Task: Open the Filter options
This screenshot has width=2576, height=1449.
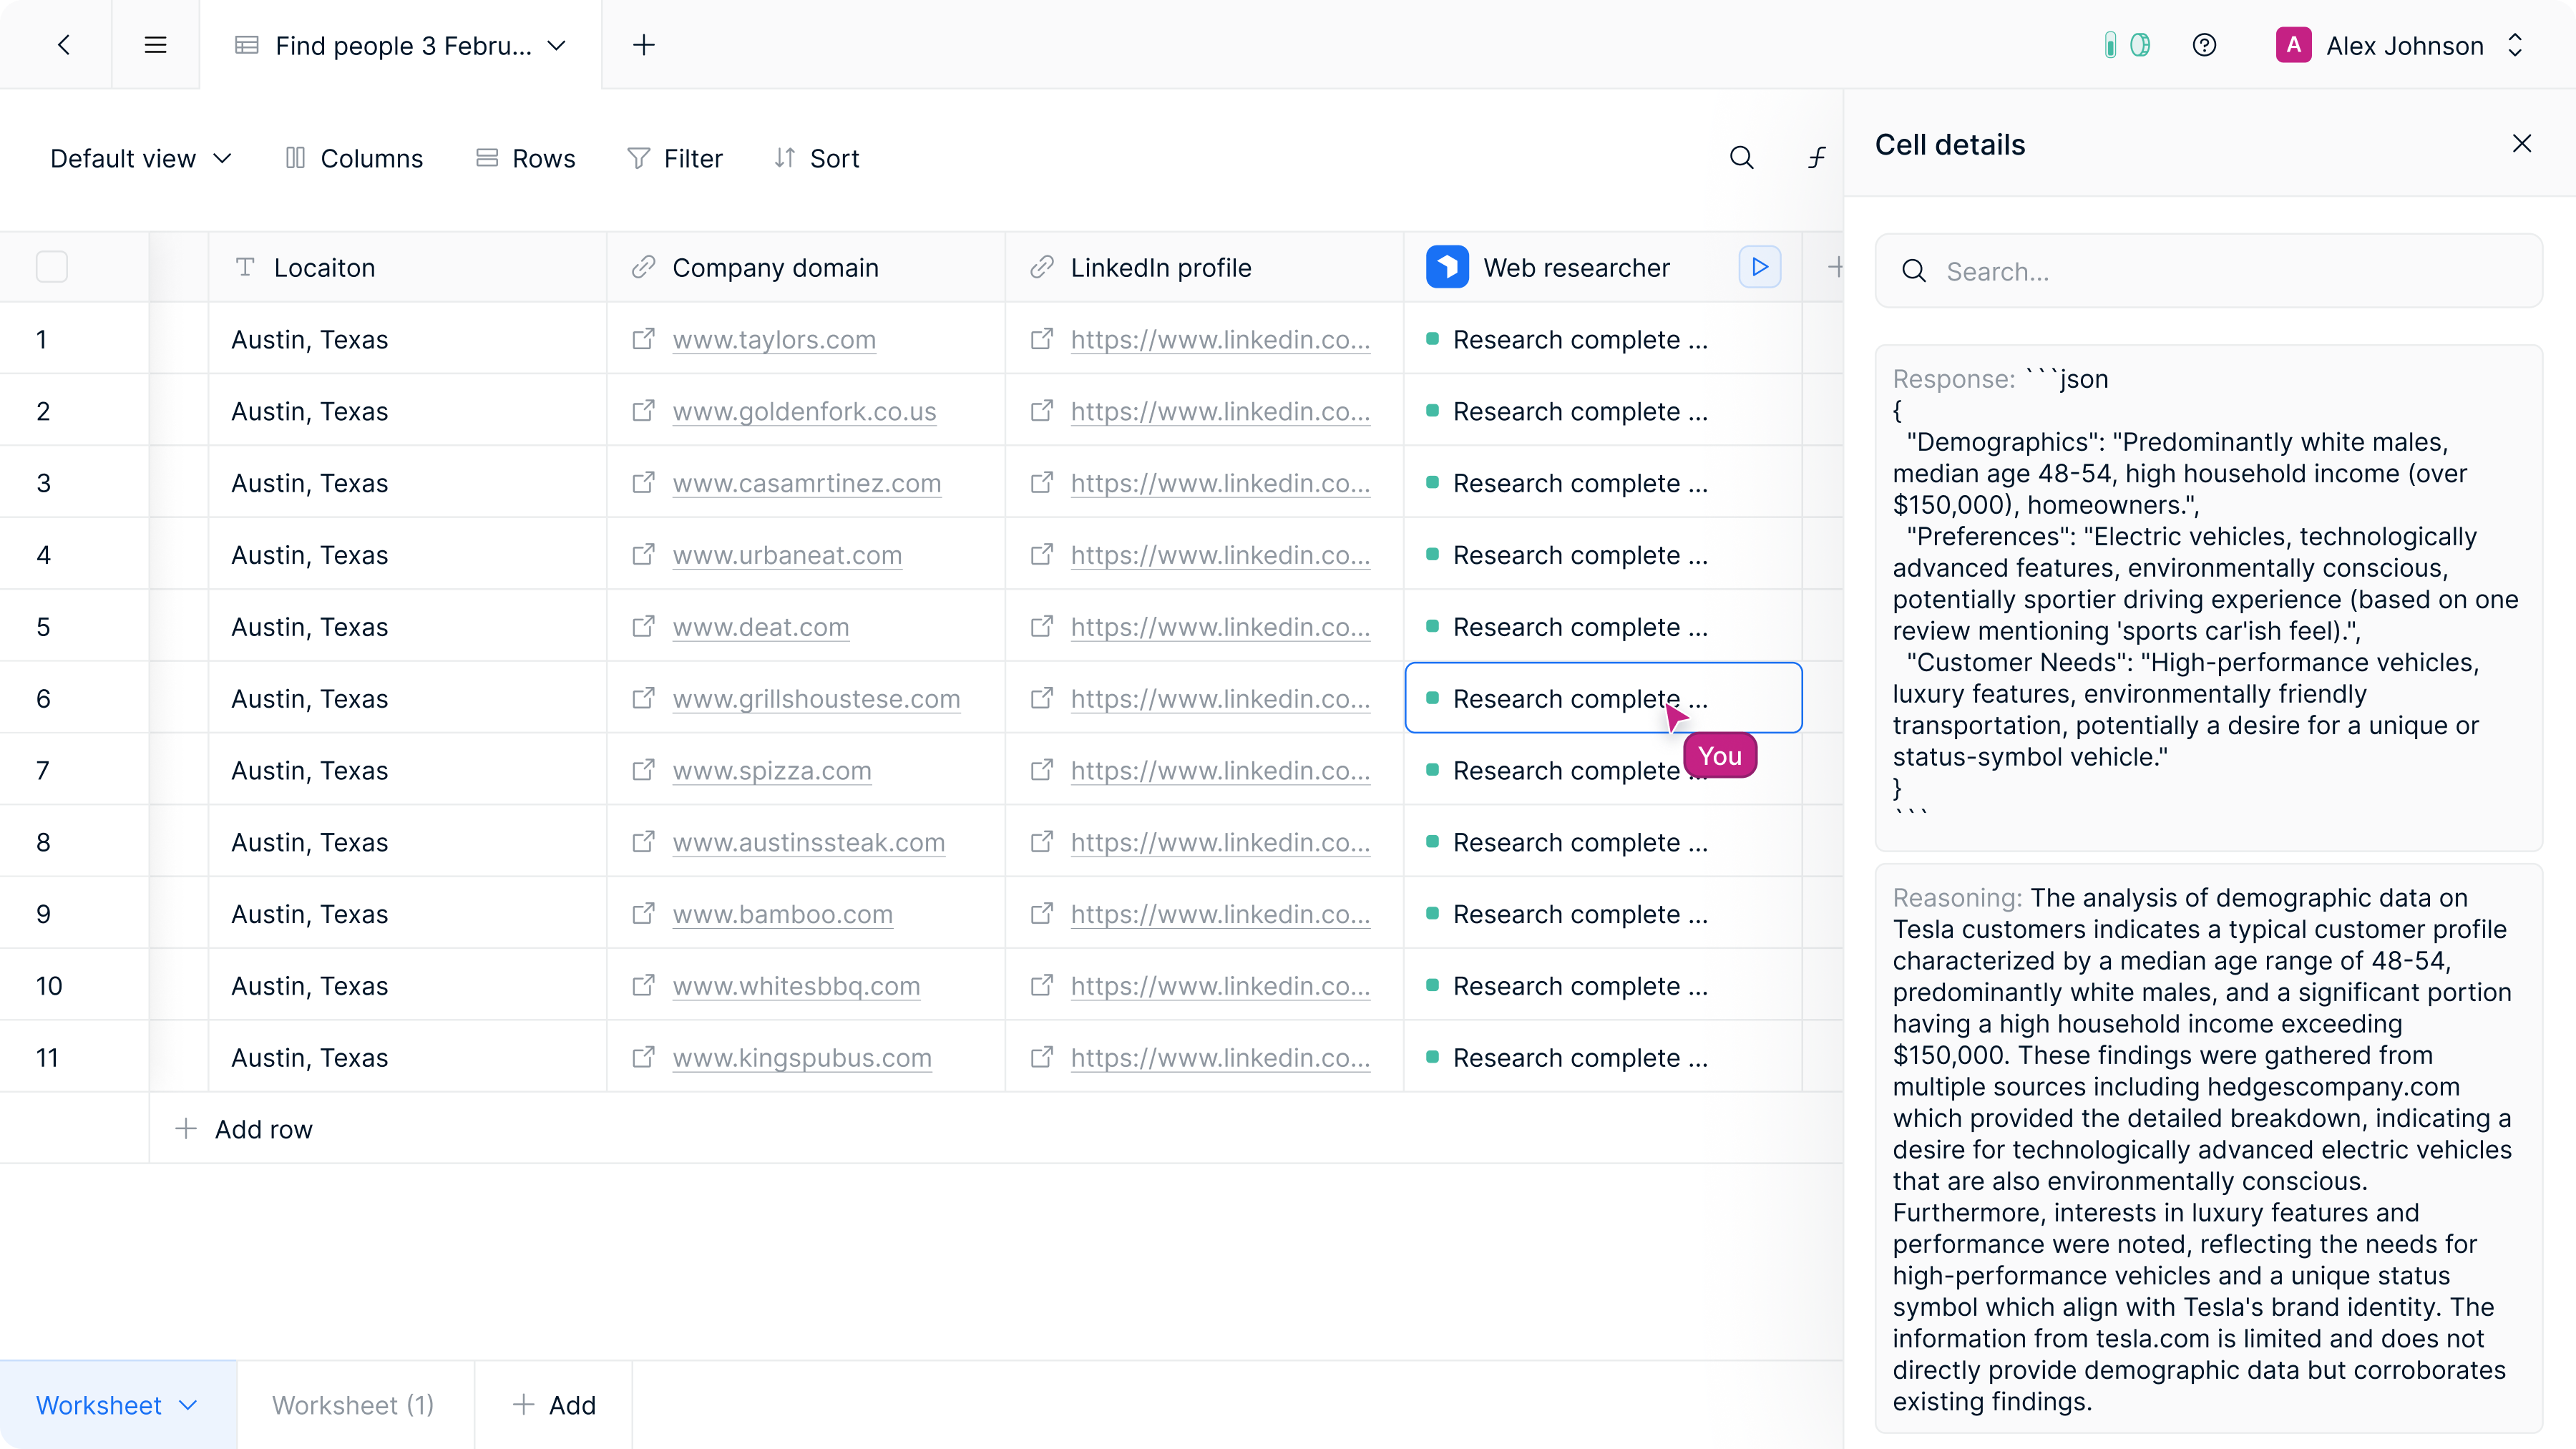Action: [674, 158]
